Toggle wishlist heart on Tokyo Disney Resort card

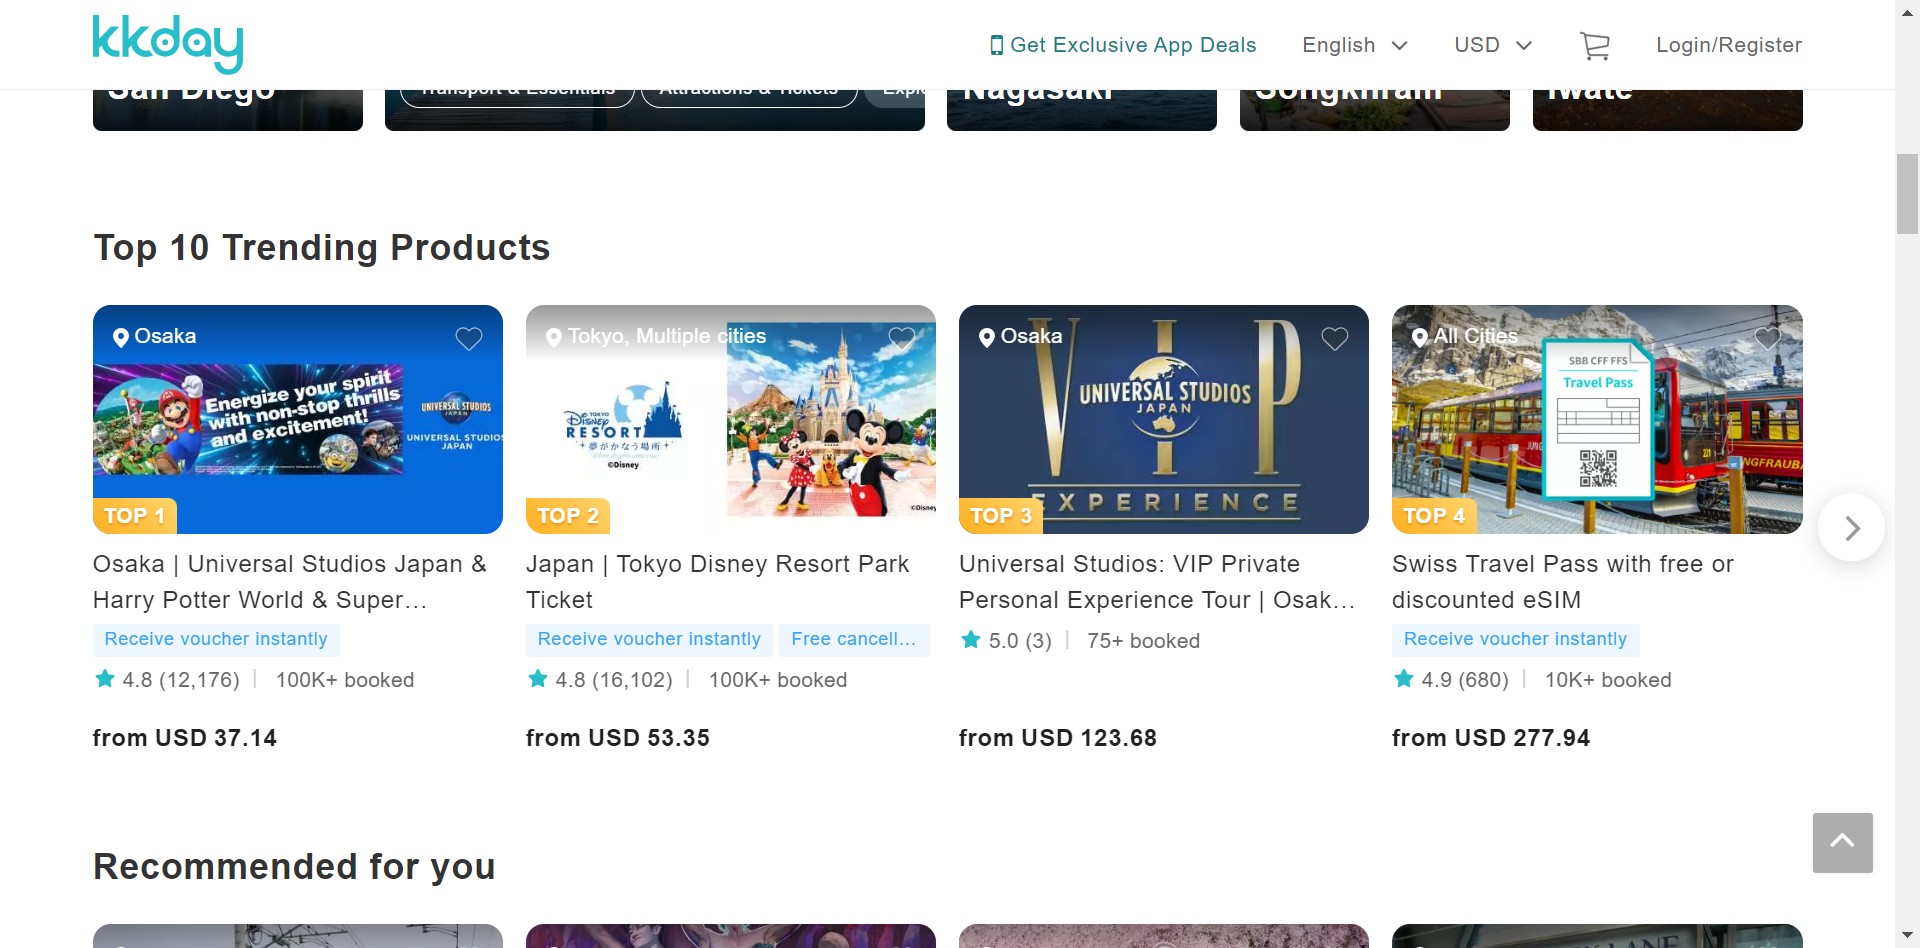[x=902, y=339]
